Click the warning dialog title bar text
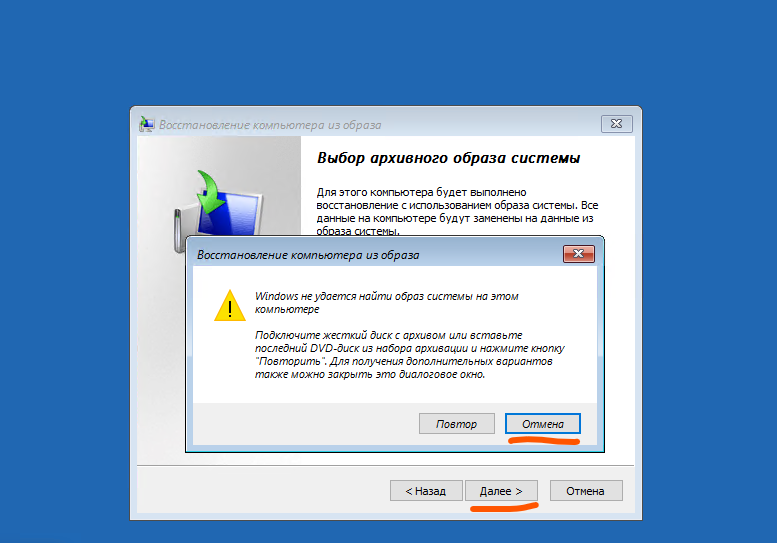Screen dimensions: 777x543 (x=308, y=255)
